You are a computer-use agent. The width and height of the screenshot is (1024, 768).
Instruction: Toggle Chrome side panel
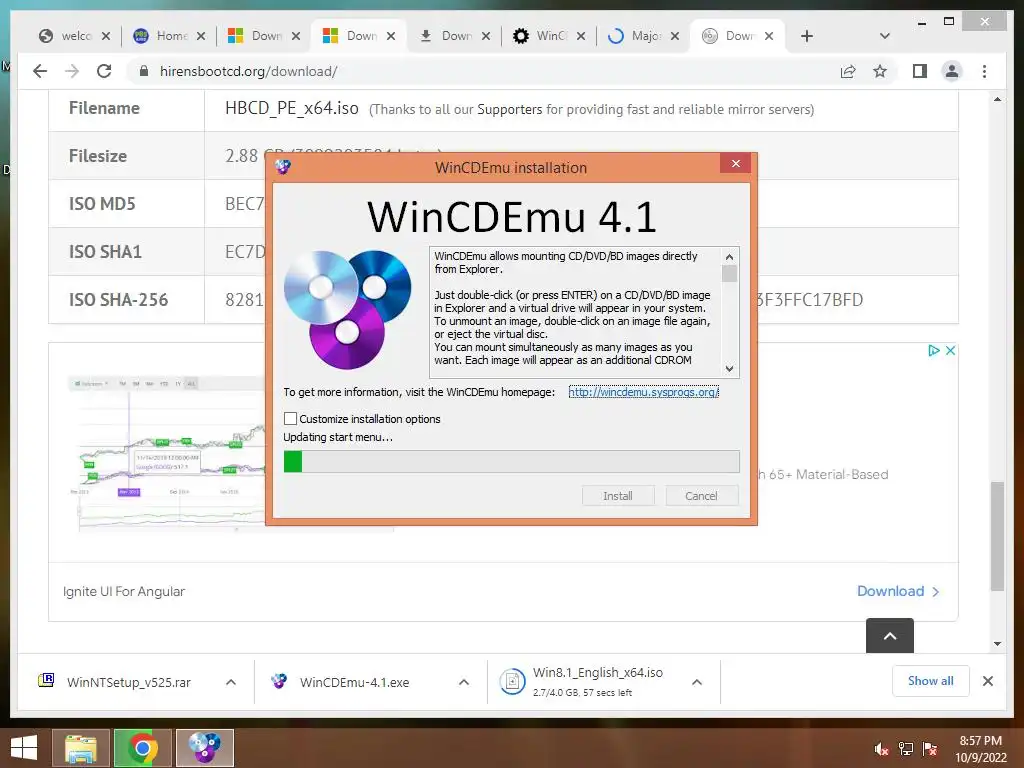coord(920,71)
